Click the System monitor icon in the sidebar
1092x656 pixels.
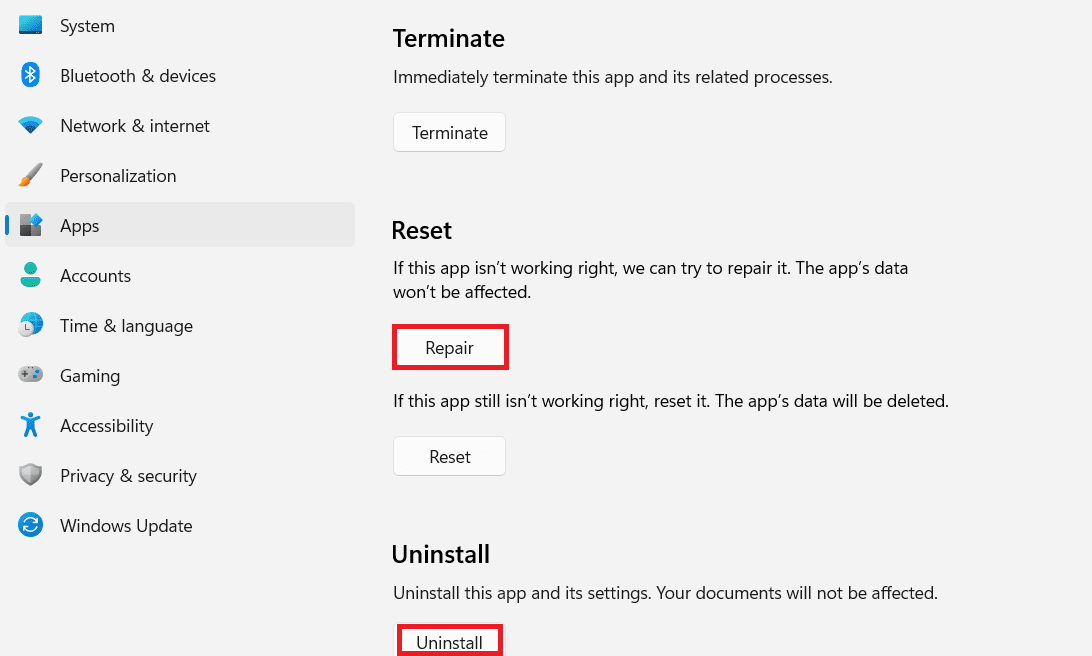click(x=30, y=26)
